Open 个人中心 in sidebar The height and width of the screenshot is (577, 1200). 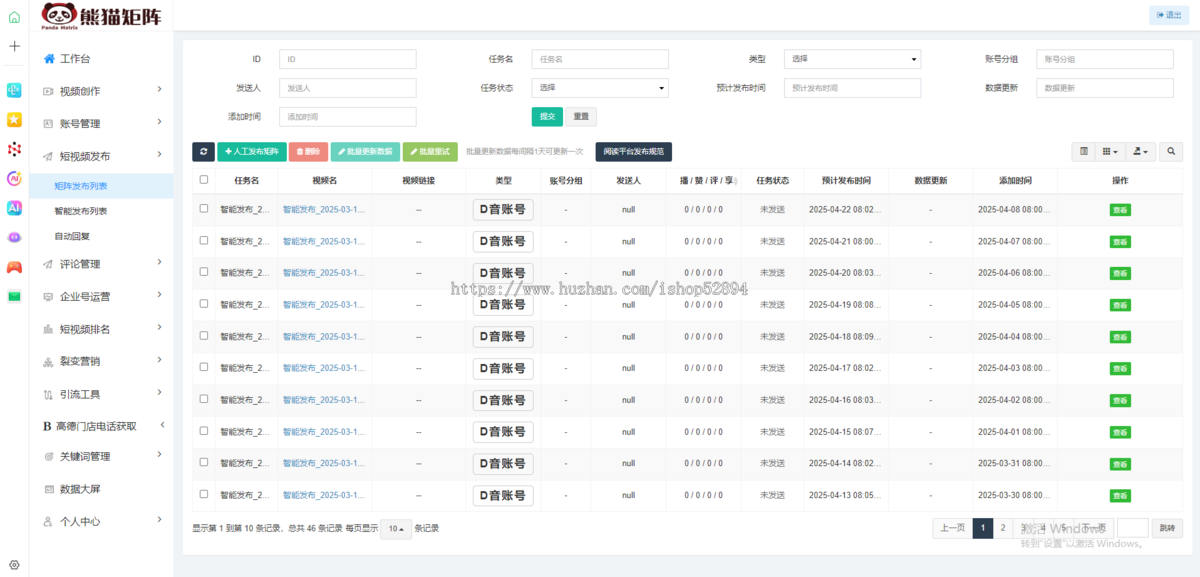coord(101,521)
